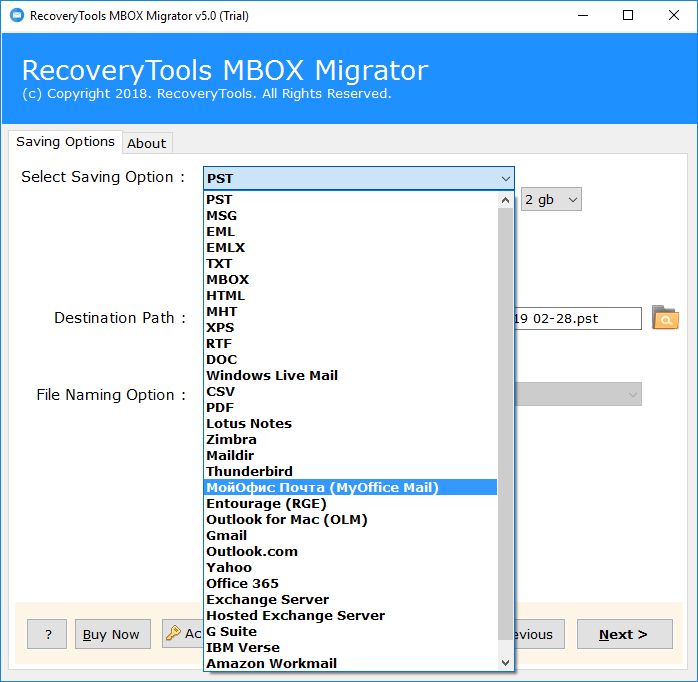
Task: Choose PST from the saving list
Action: pos(351,199)
